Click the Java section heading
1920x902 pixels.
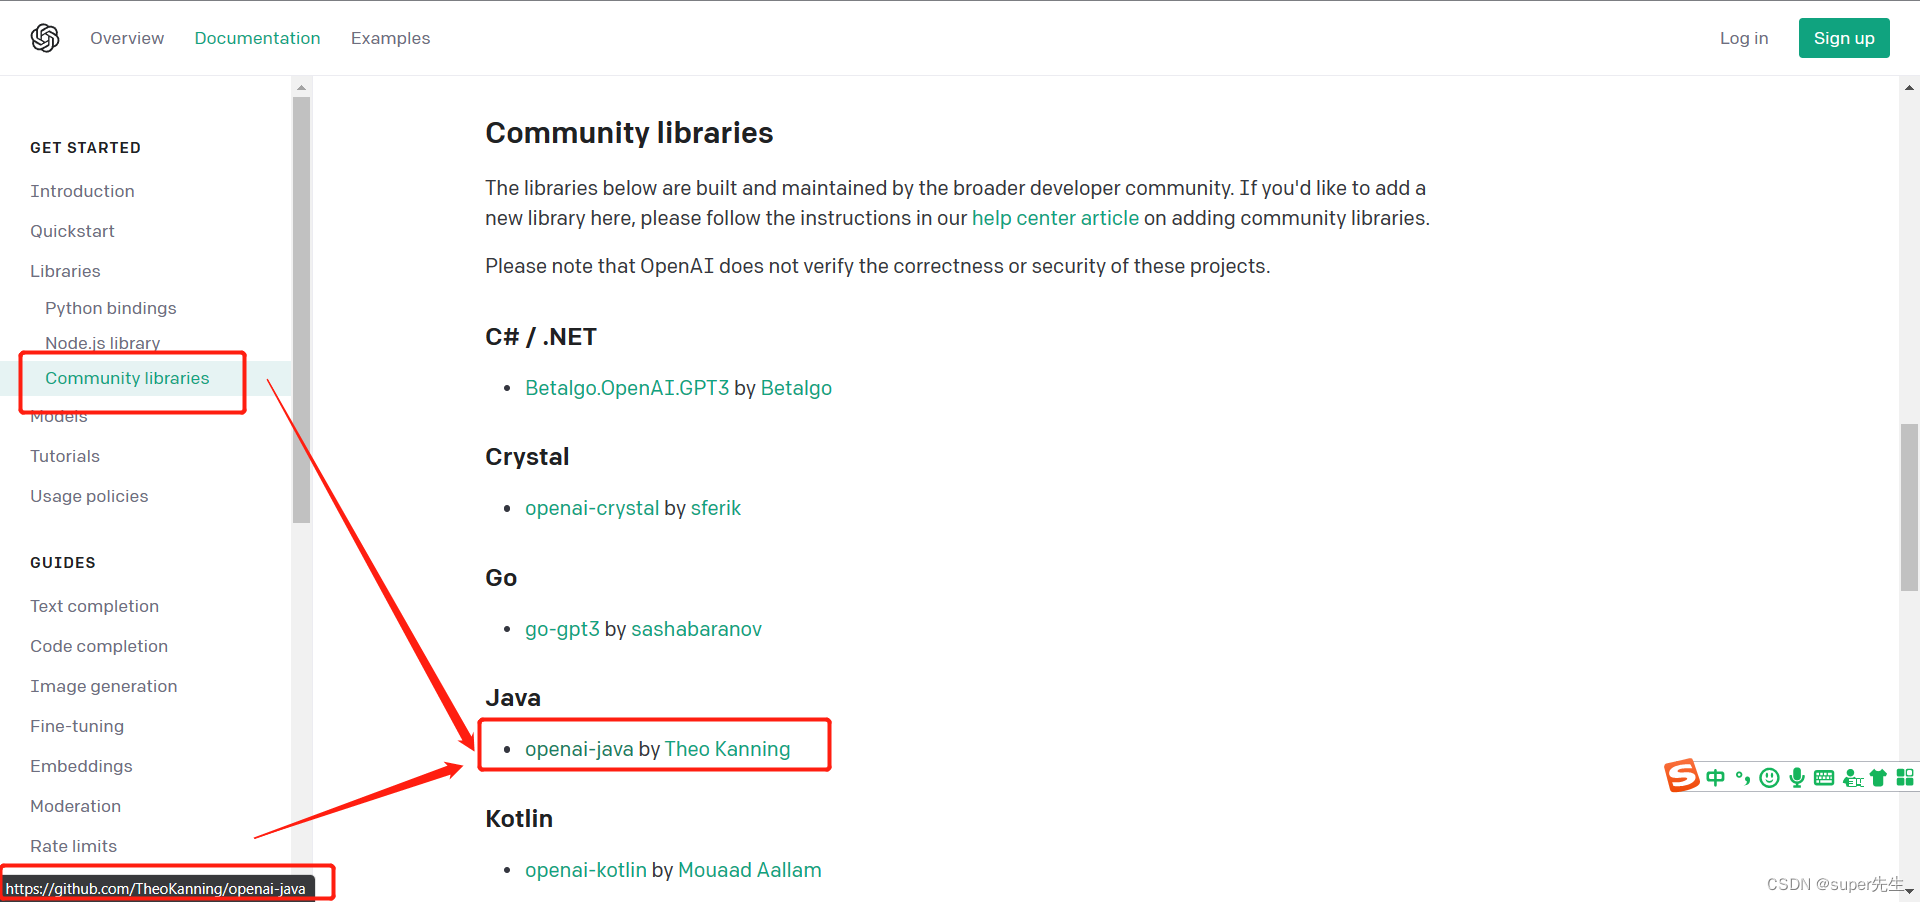pyautogui.click(x=513, y=698)
